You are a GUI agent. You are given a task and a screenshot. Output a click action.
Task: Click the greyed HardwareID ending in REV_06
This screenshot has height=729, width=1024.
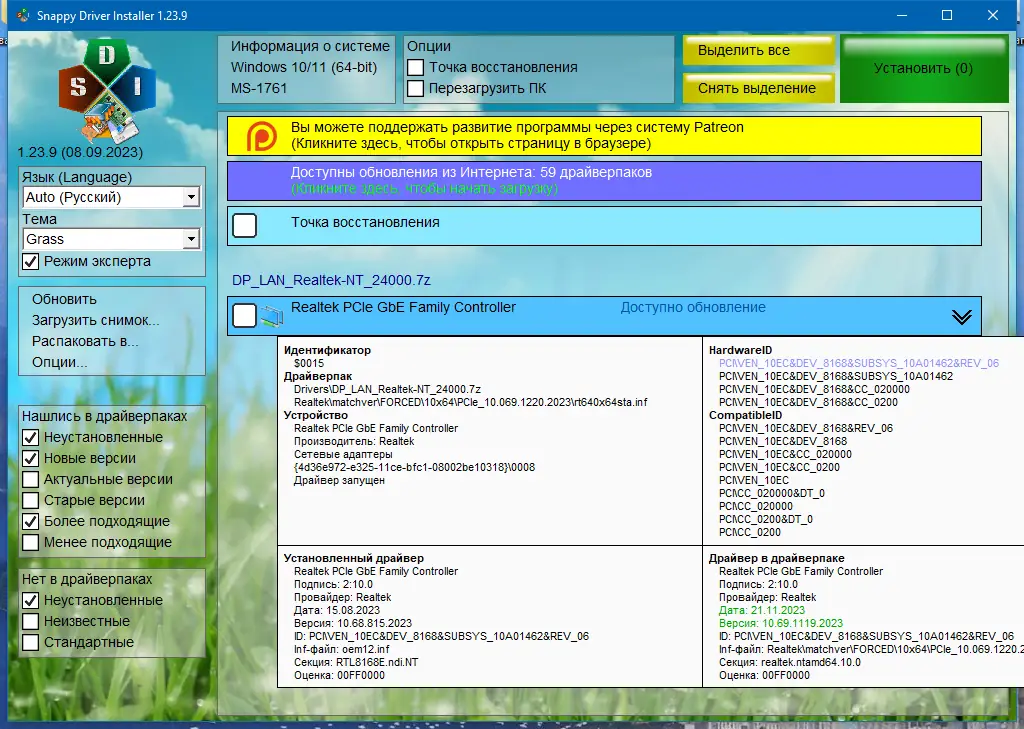tap(859, 363)
